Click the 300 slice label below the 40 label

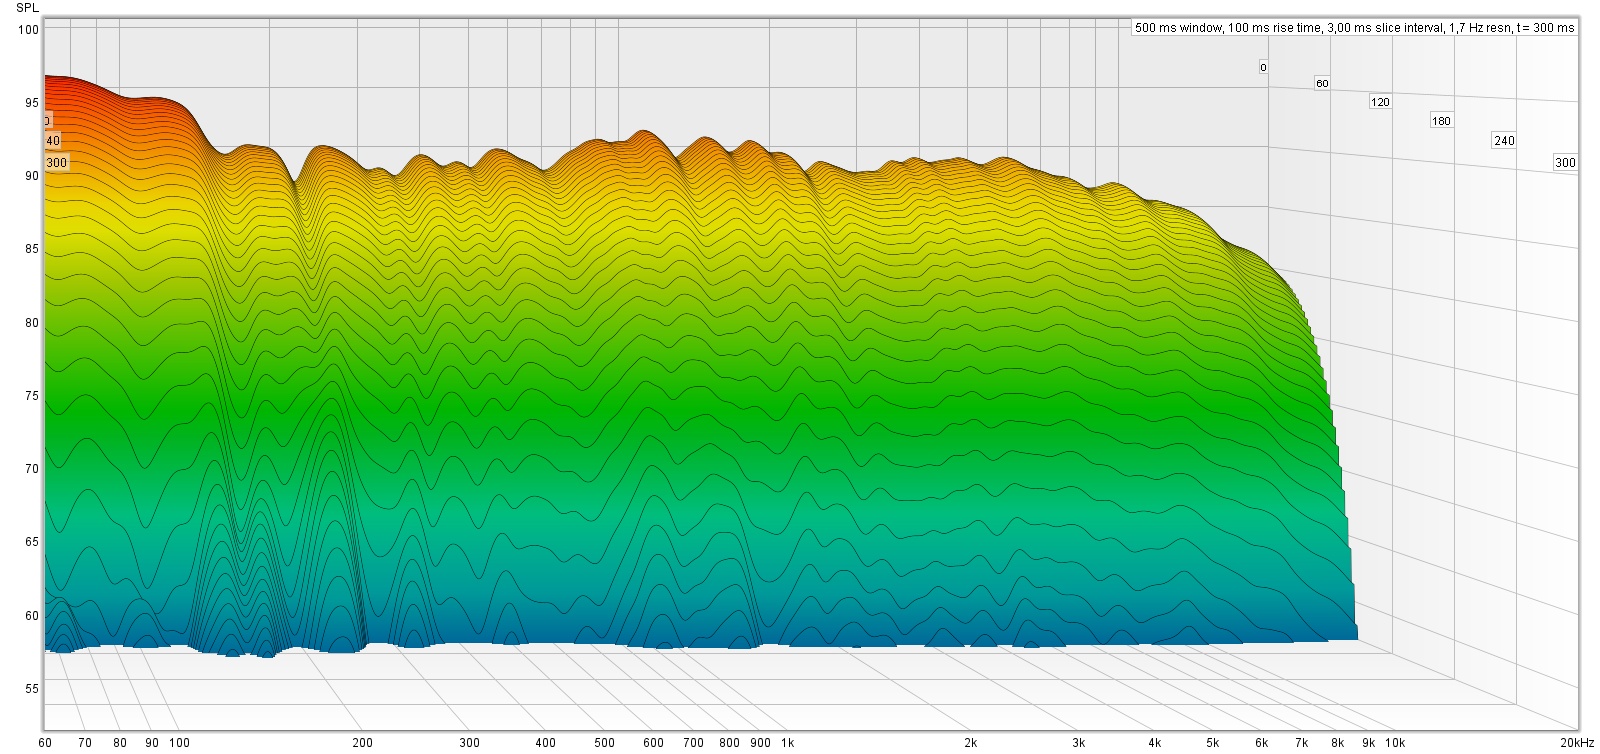pyautogui.click(x=57, y=163)
